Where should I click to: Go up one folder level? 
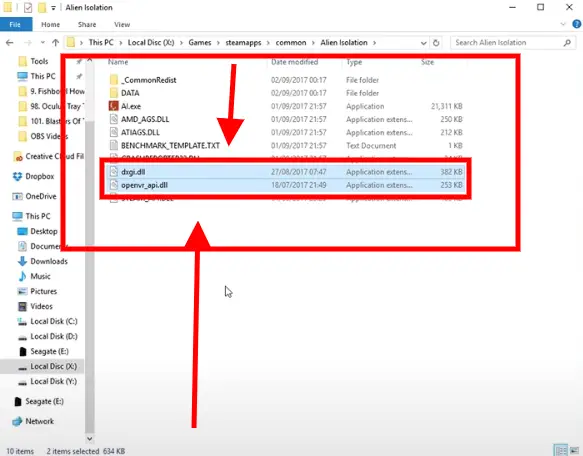coord(55,43)
